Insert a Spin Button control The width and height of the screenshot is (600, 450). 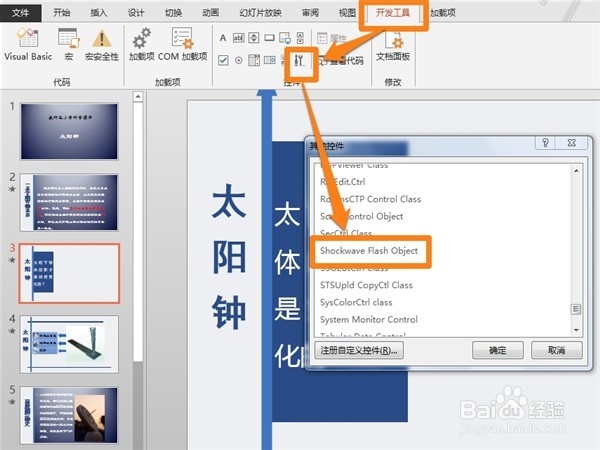(x=254, y=38)
